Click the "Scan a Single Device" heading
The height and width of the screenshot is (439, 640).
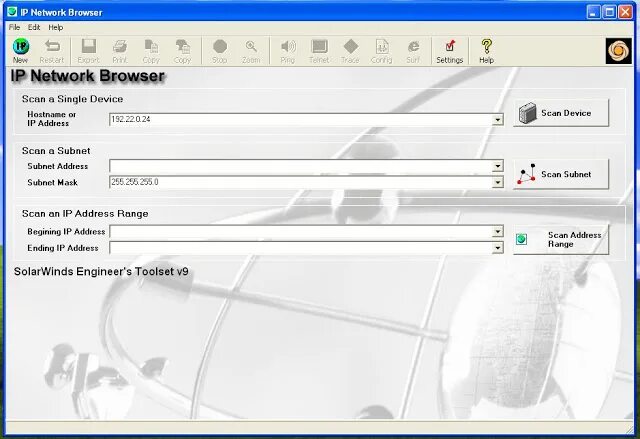coord(72,99)
